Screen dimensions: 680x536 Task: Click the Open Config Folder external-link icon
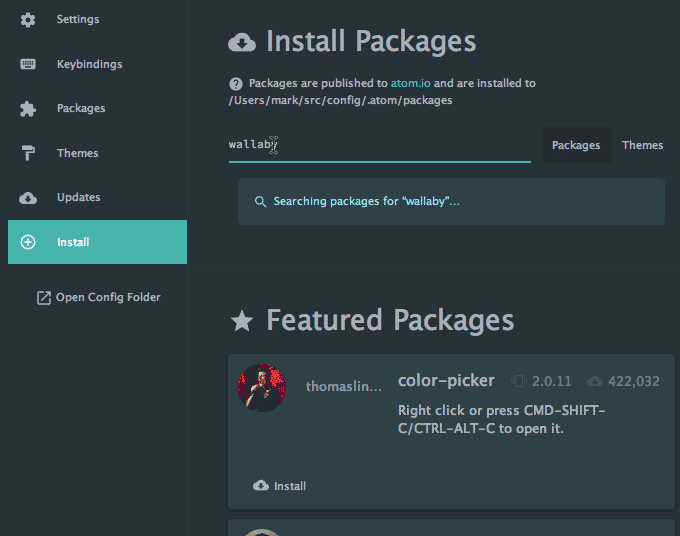(x=44, y=298)
